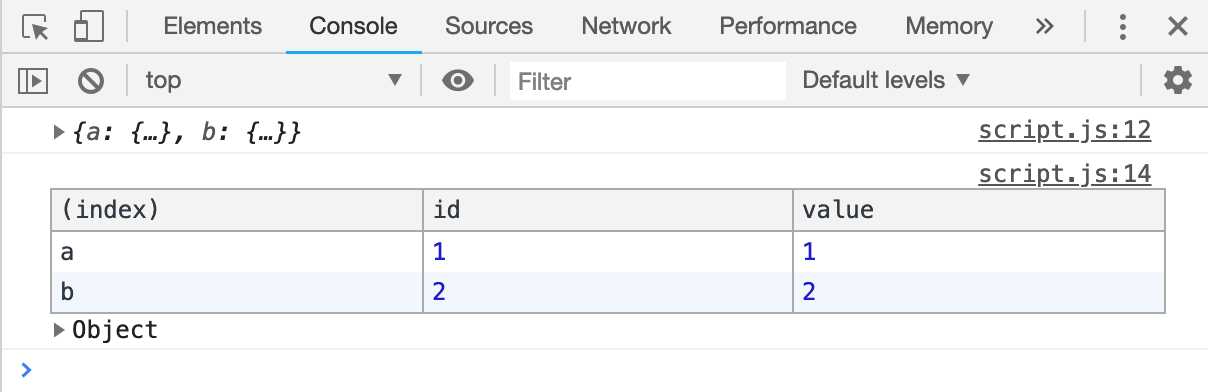Image resolution: width=1208 pixels, height=392 pixels.
Task: Activate the inspect element picker icon
Action: click(x=35, y=27)
